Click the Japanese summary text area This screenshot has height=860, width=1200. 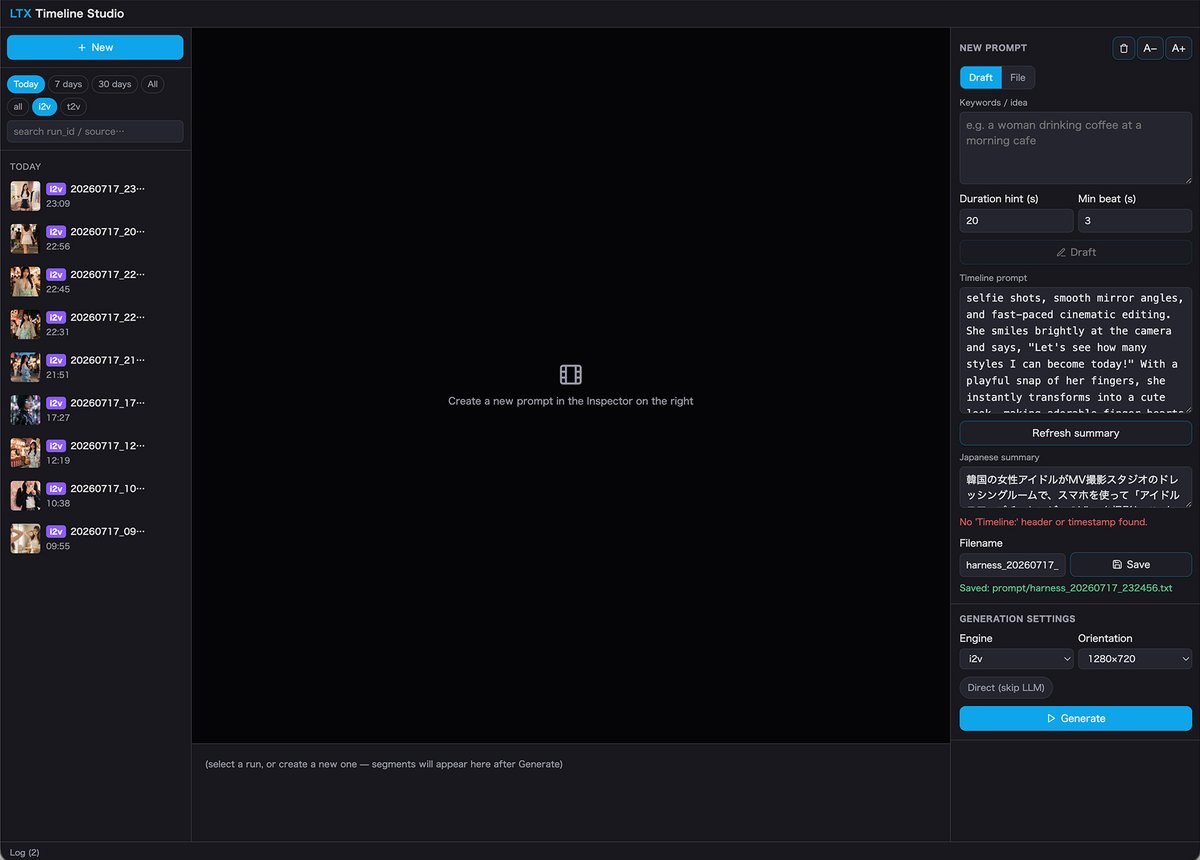pos(1076,487)
